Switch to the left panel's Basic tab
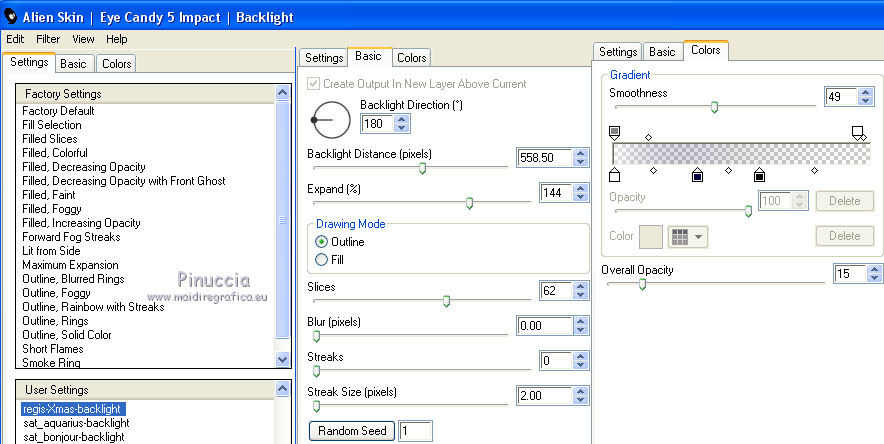 (x=73, y=64)
